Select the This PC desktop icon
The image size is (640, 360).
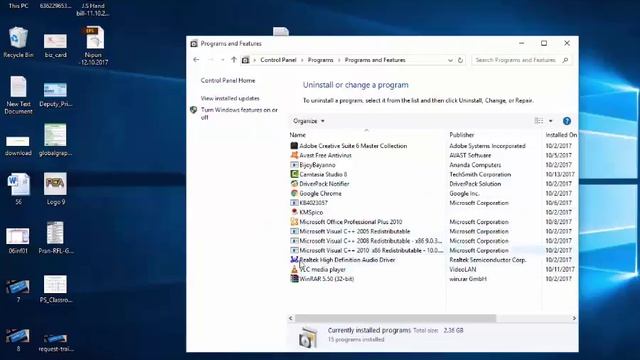[18, 5]
